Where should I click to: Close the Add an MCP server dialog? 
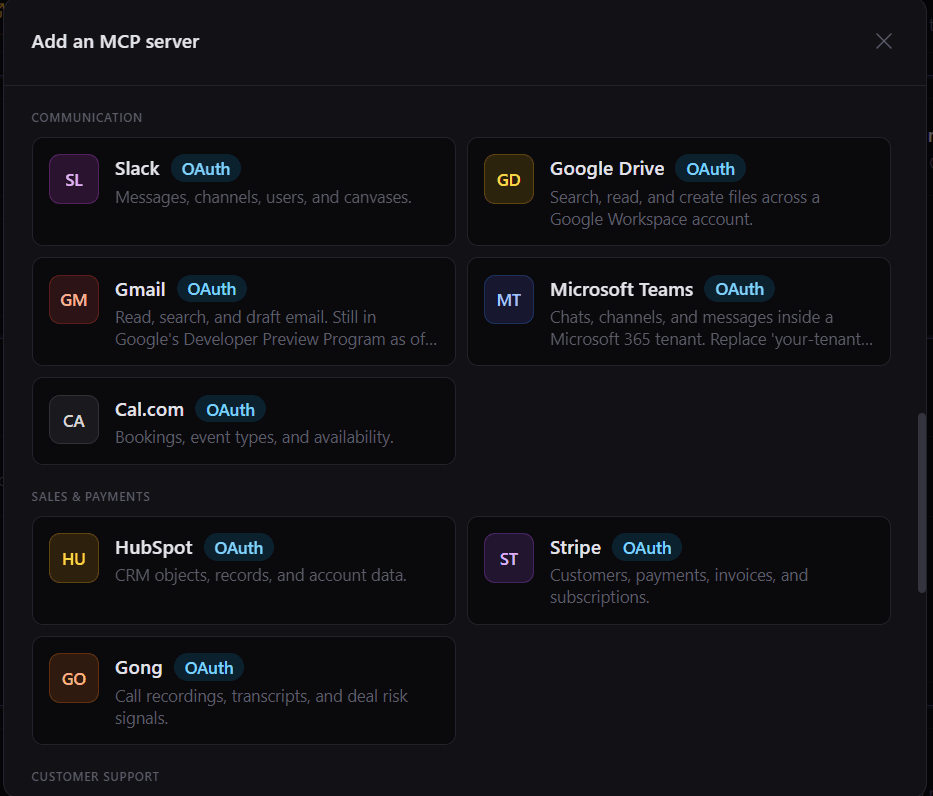point(884,41)
